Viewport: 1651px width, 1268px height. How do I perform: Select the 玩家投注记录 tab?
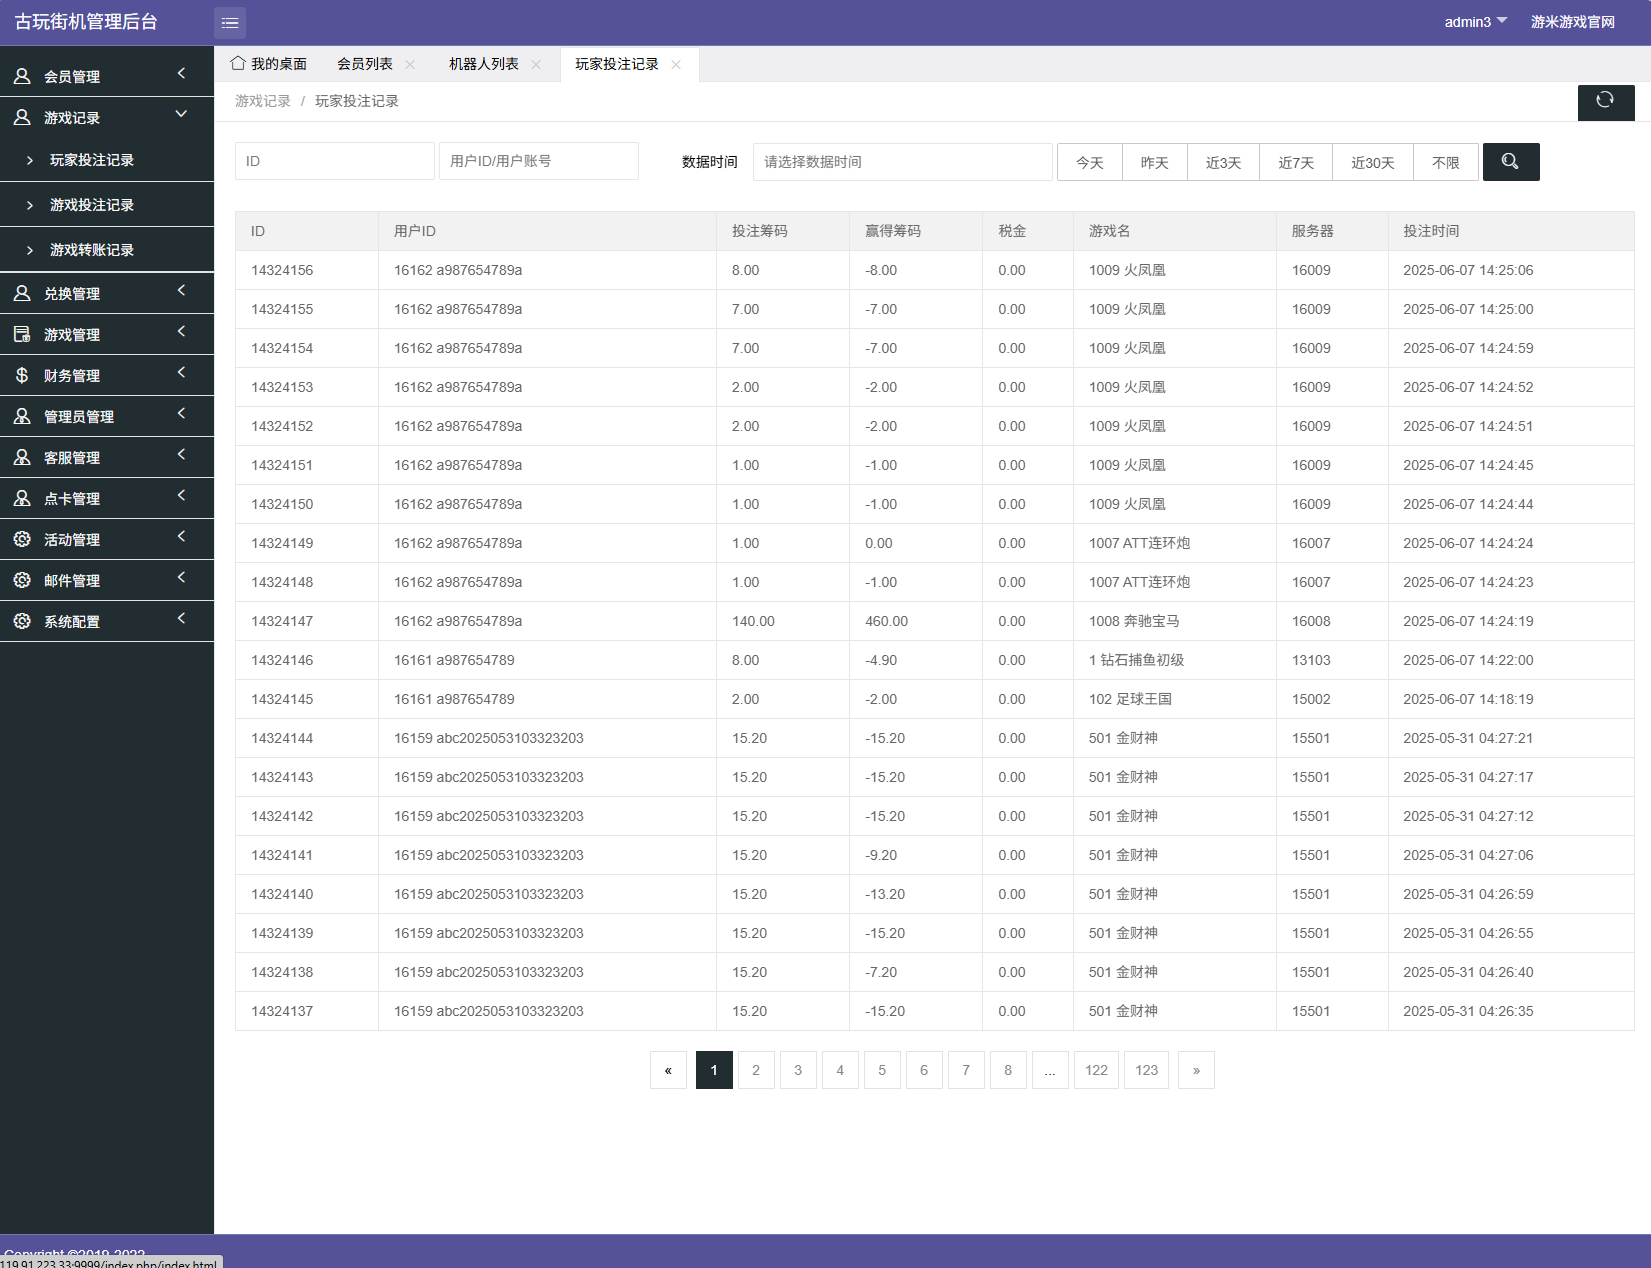(x=617, y=64)
